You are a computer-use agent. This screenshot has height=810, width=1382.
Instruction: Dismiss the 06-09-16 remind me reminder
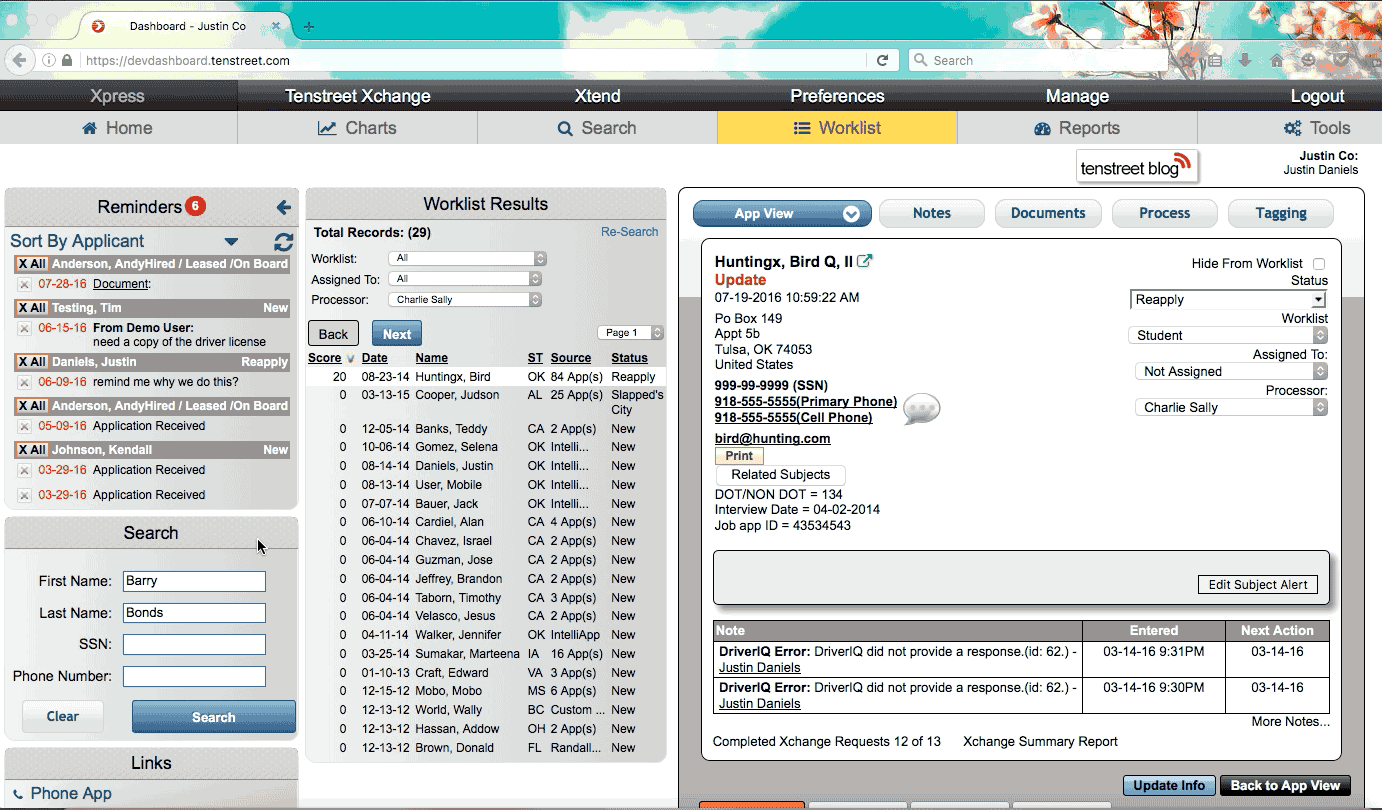[25, 382]
